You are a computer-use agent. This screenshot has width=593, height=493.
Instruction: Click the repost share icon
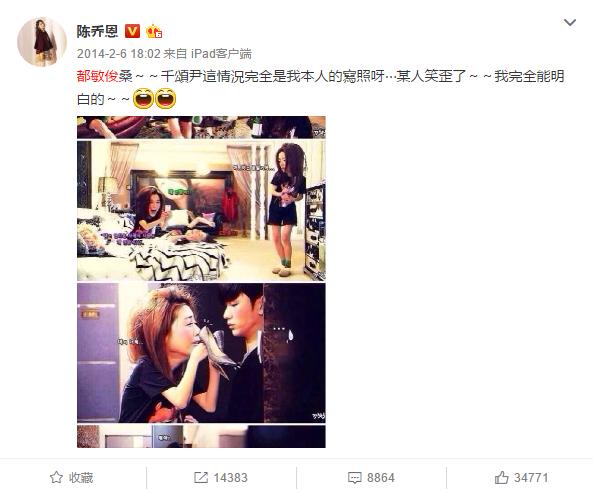(x=201, y=477)
